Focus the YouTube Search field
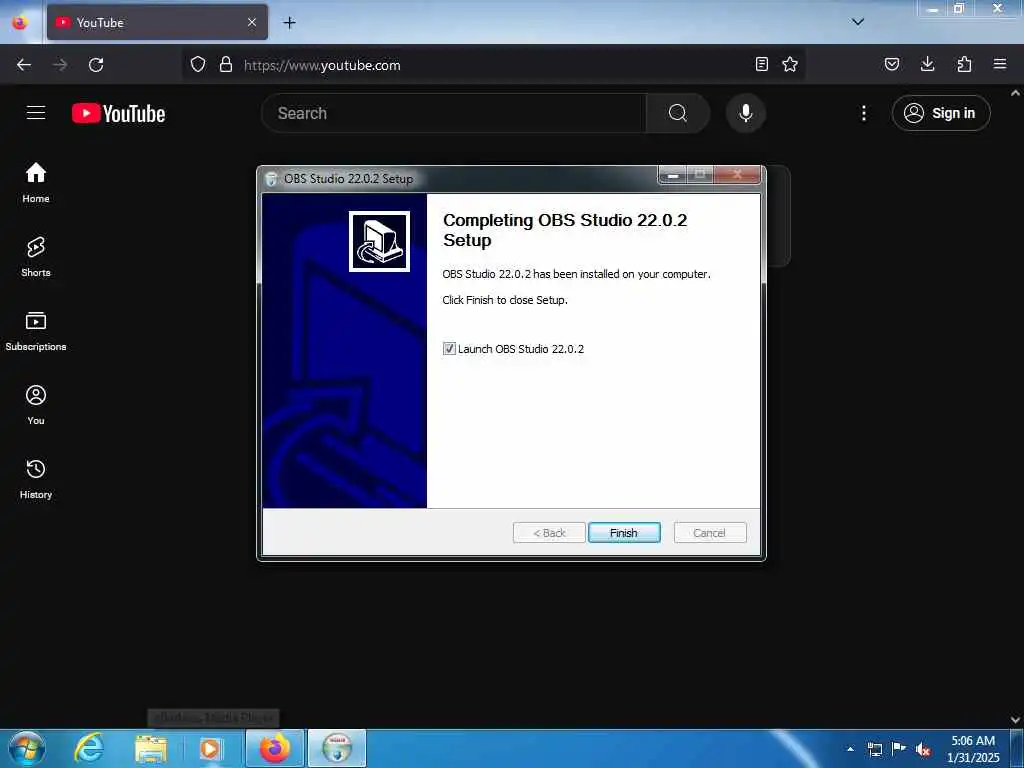This screenshot has width=1024, height=768. tap(454, 113)
